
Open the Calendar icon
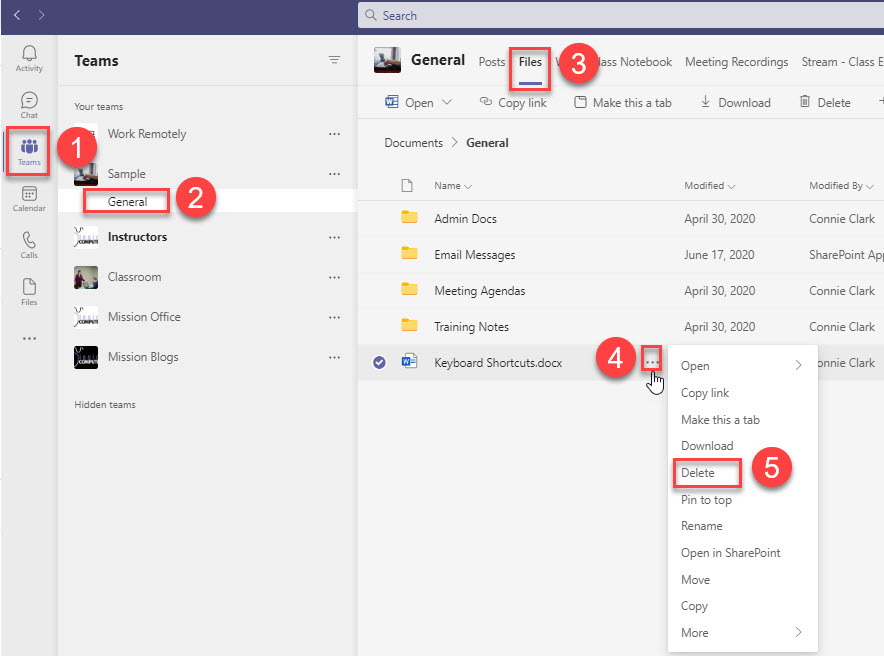point(29,198)
